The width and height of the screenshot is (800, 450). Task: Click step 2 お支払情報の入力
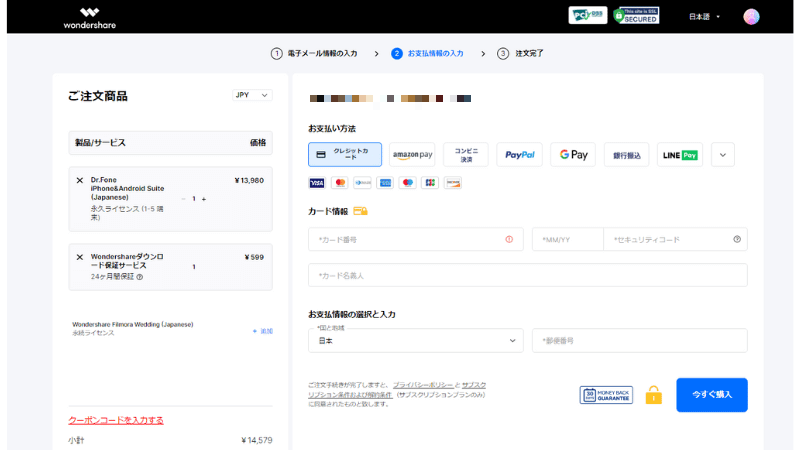428,53
